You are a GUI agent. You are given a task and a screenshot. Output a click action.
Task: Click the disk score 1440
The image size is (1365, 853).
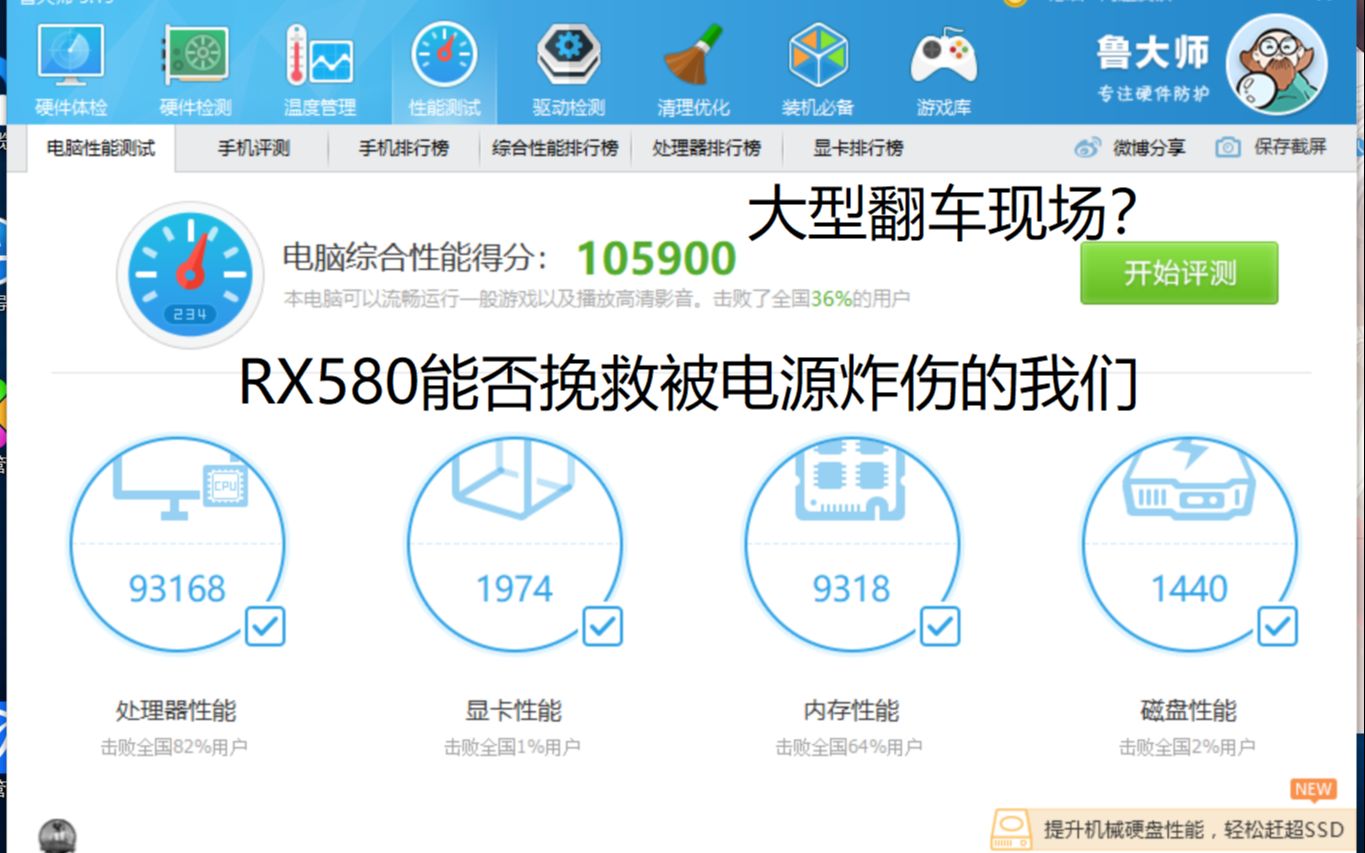pos(1189,589)
